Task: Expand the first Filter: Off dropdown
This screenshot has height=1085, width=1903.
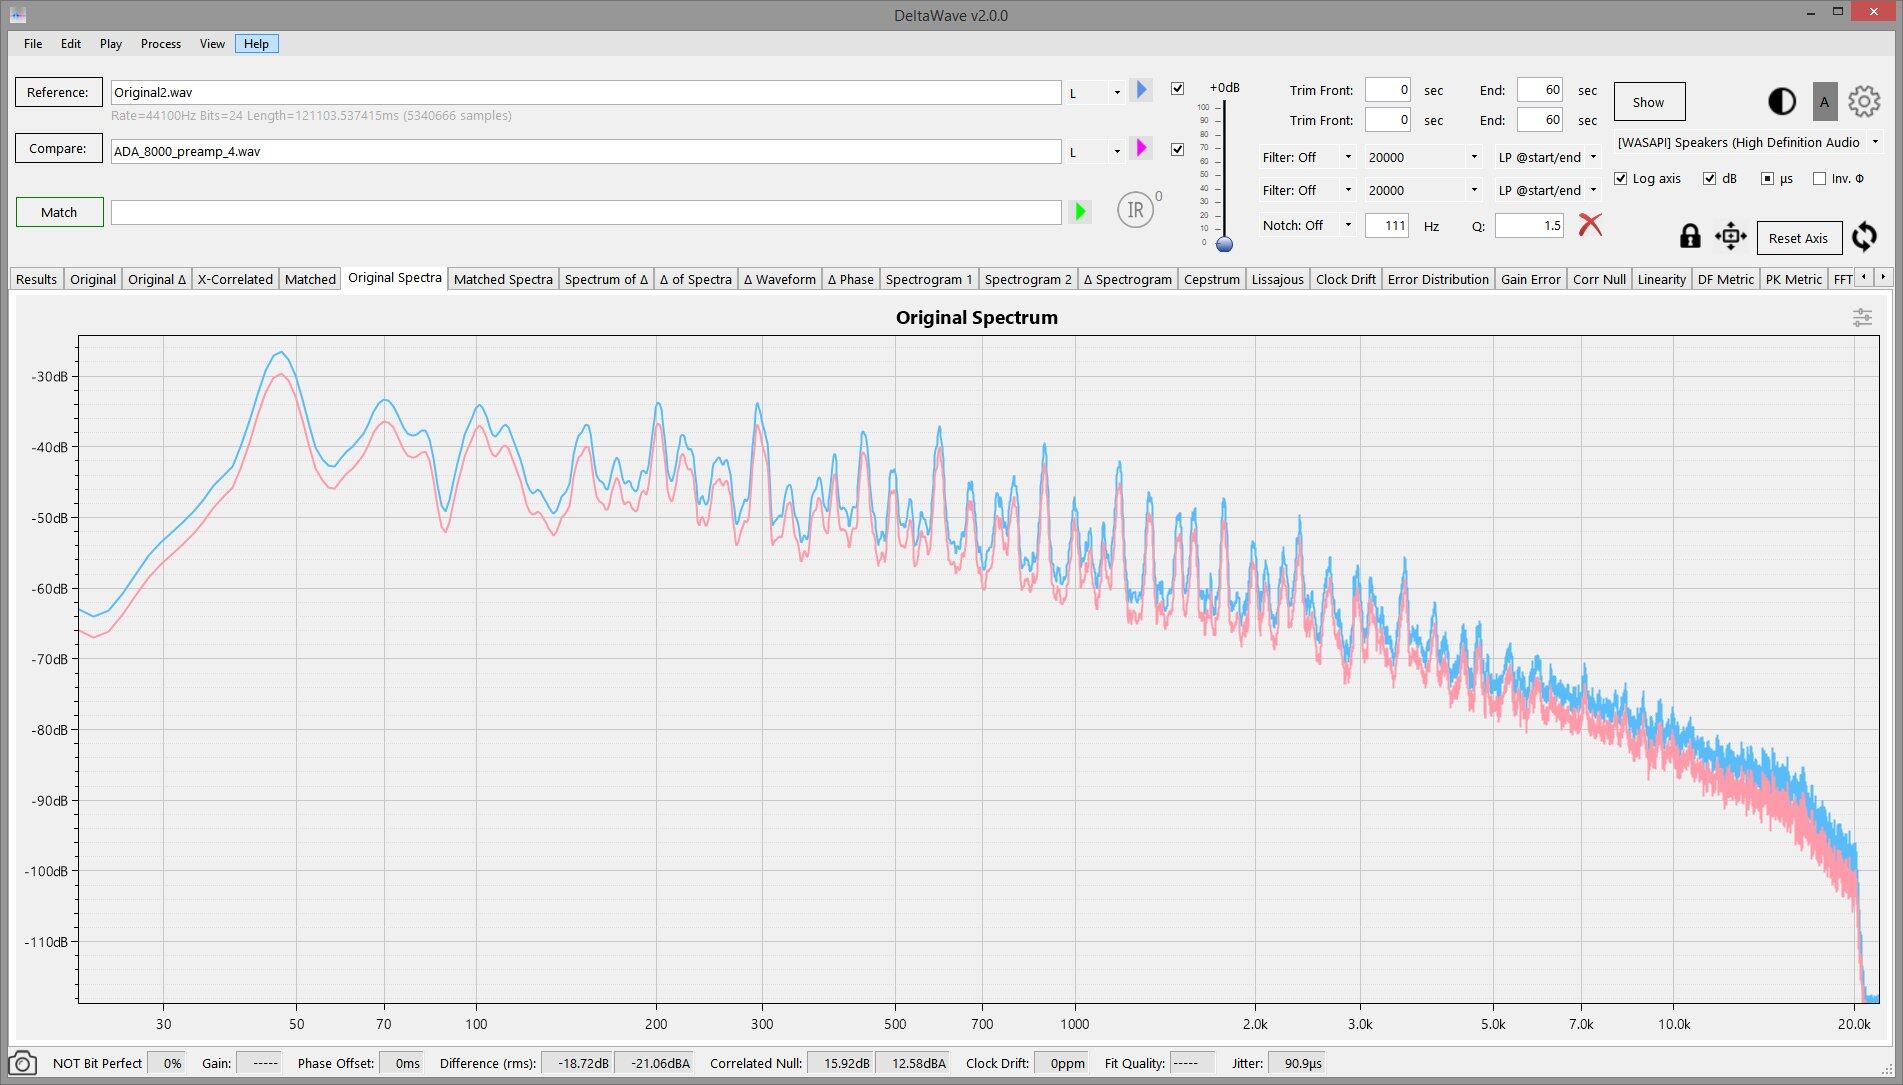Action: 1306,157
